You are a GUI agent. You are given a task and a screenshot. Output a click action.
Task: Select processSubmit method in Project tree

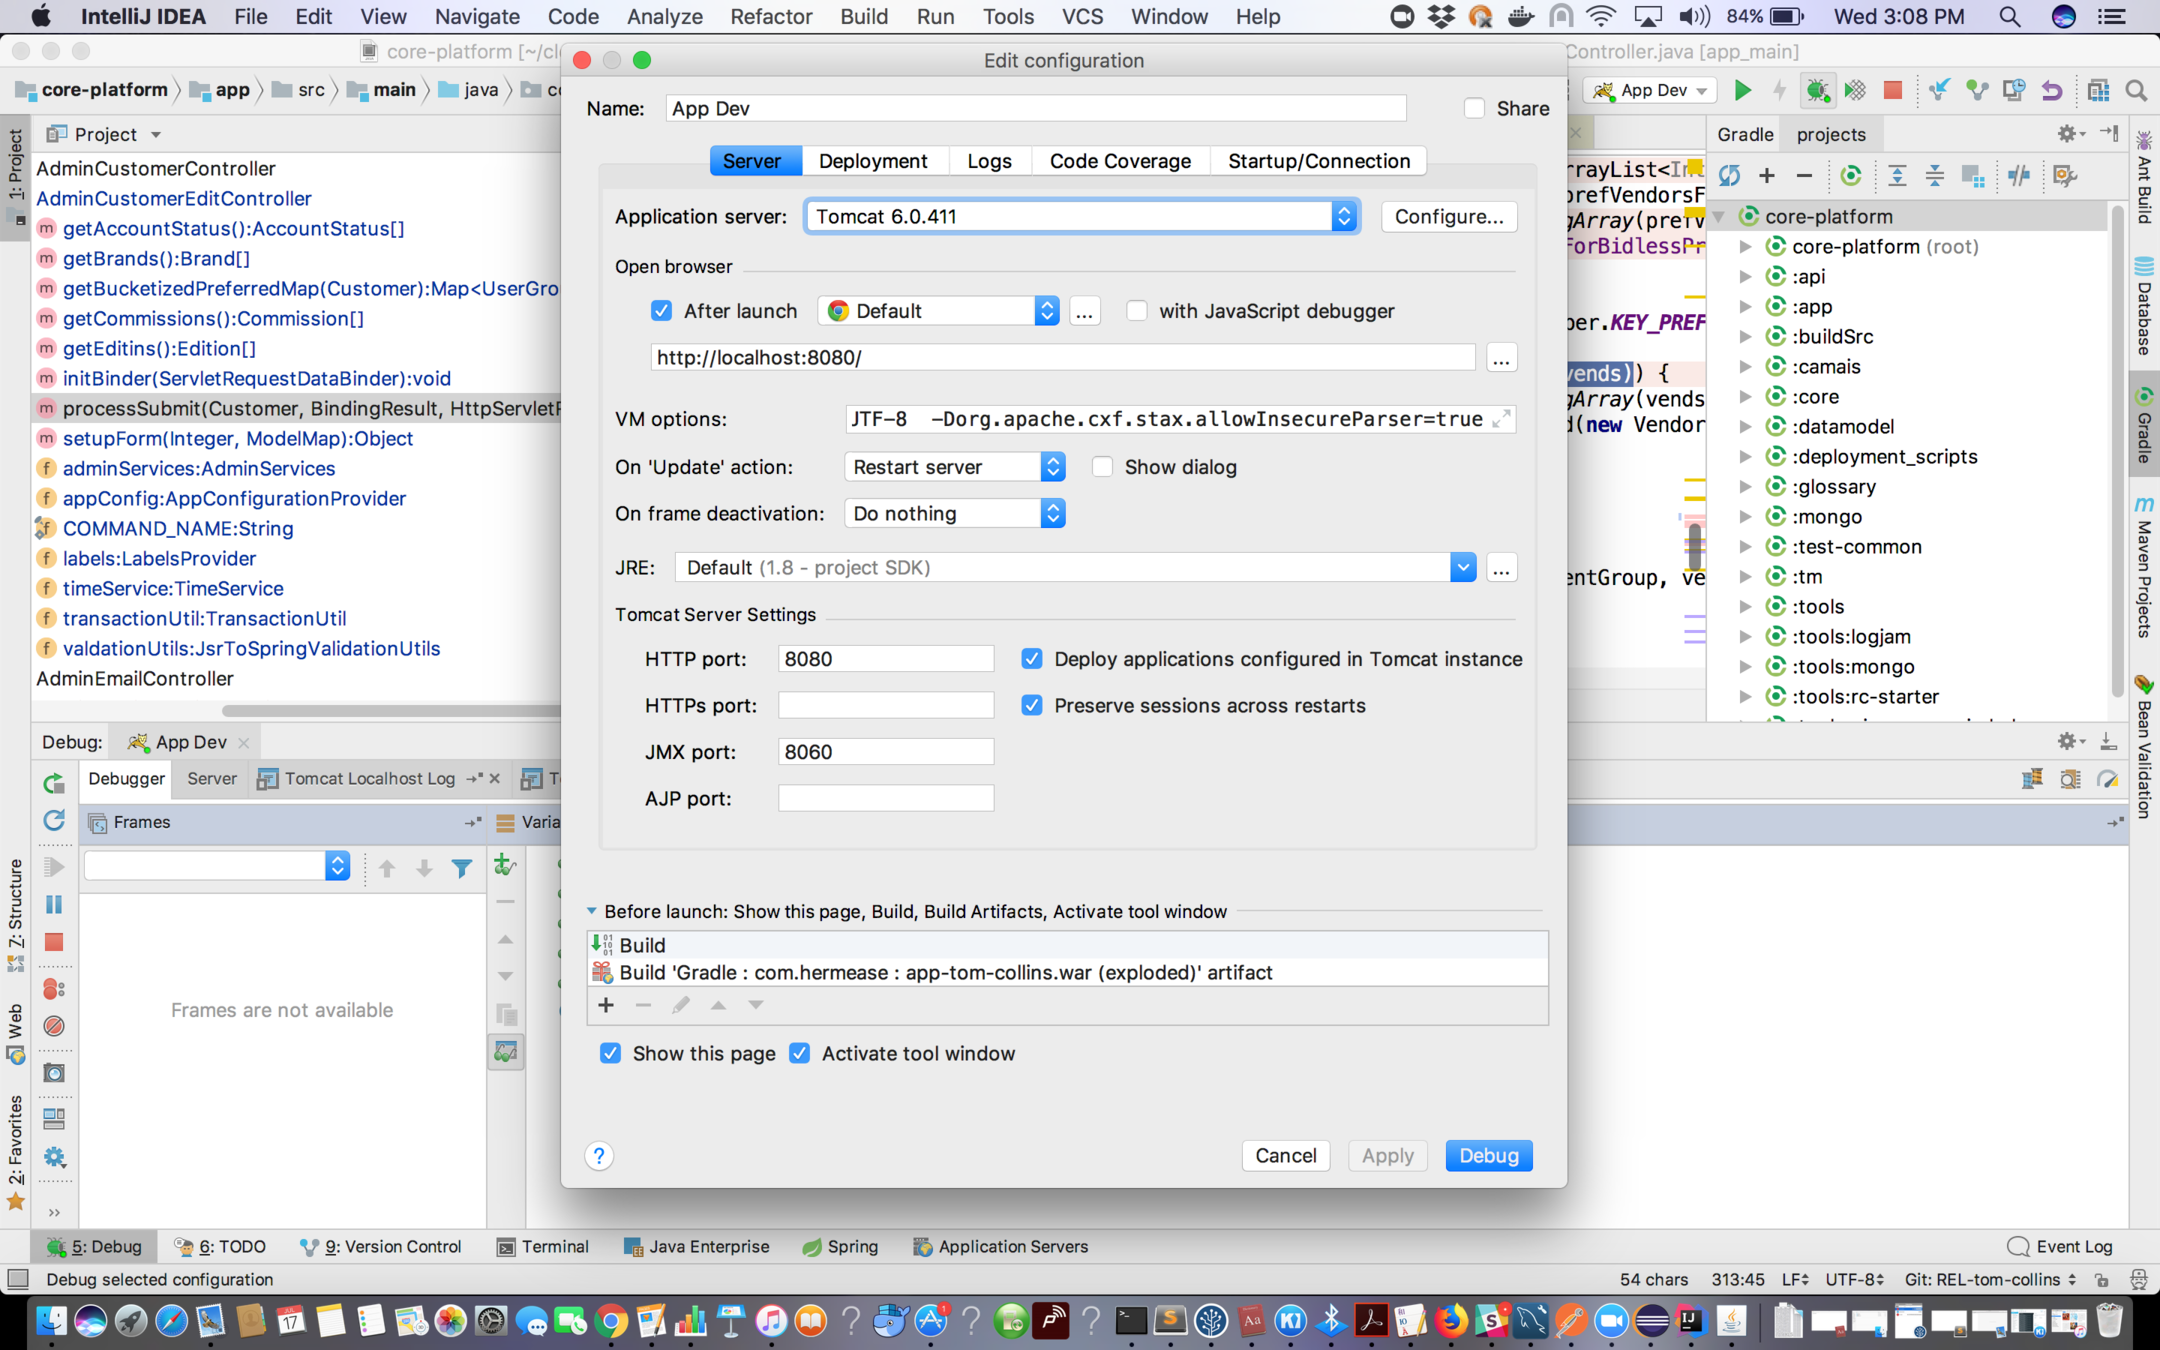point(298,409)
